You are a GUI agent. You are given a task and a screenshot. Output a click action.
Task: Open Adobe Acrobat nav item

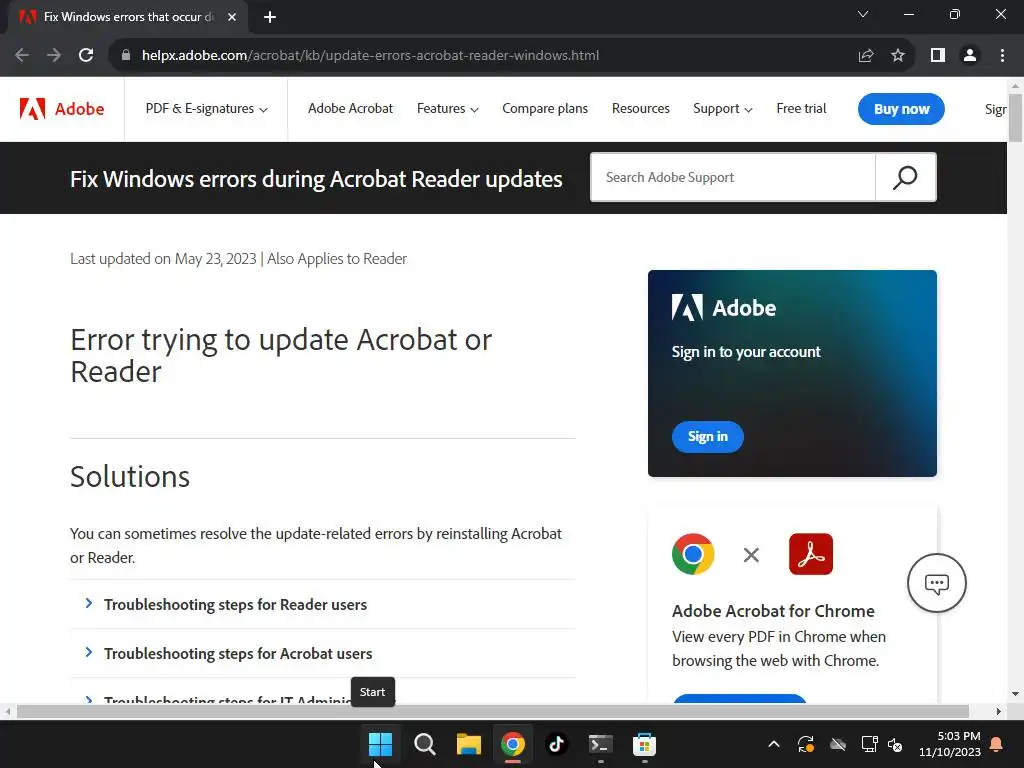coord(351,108)
